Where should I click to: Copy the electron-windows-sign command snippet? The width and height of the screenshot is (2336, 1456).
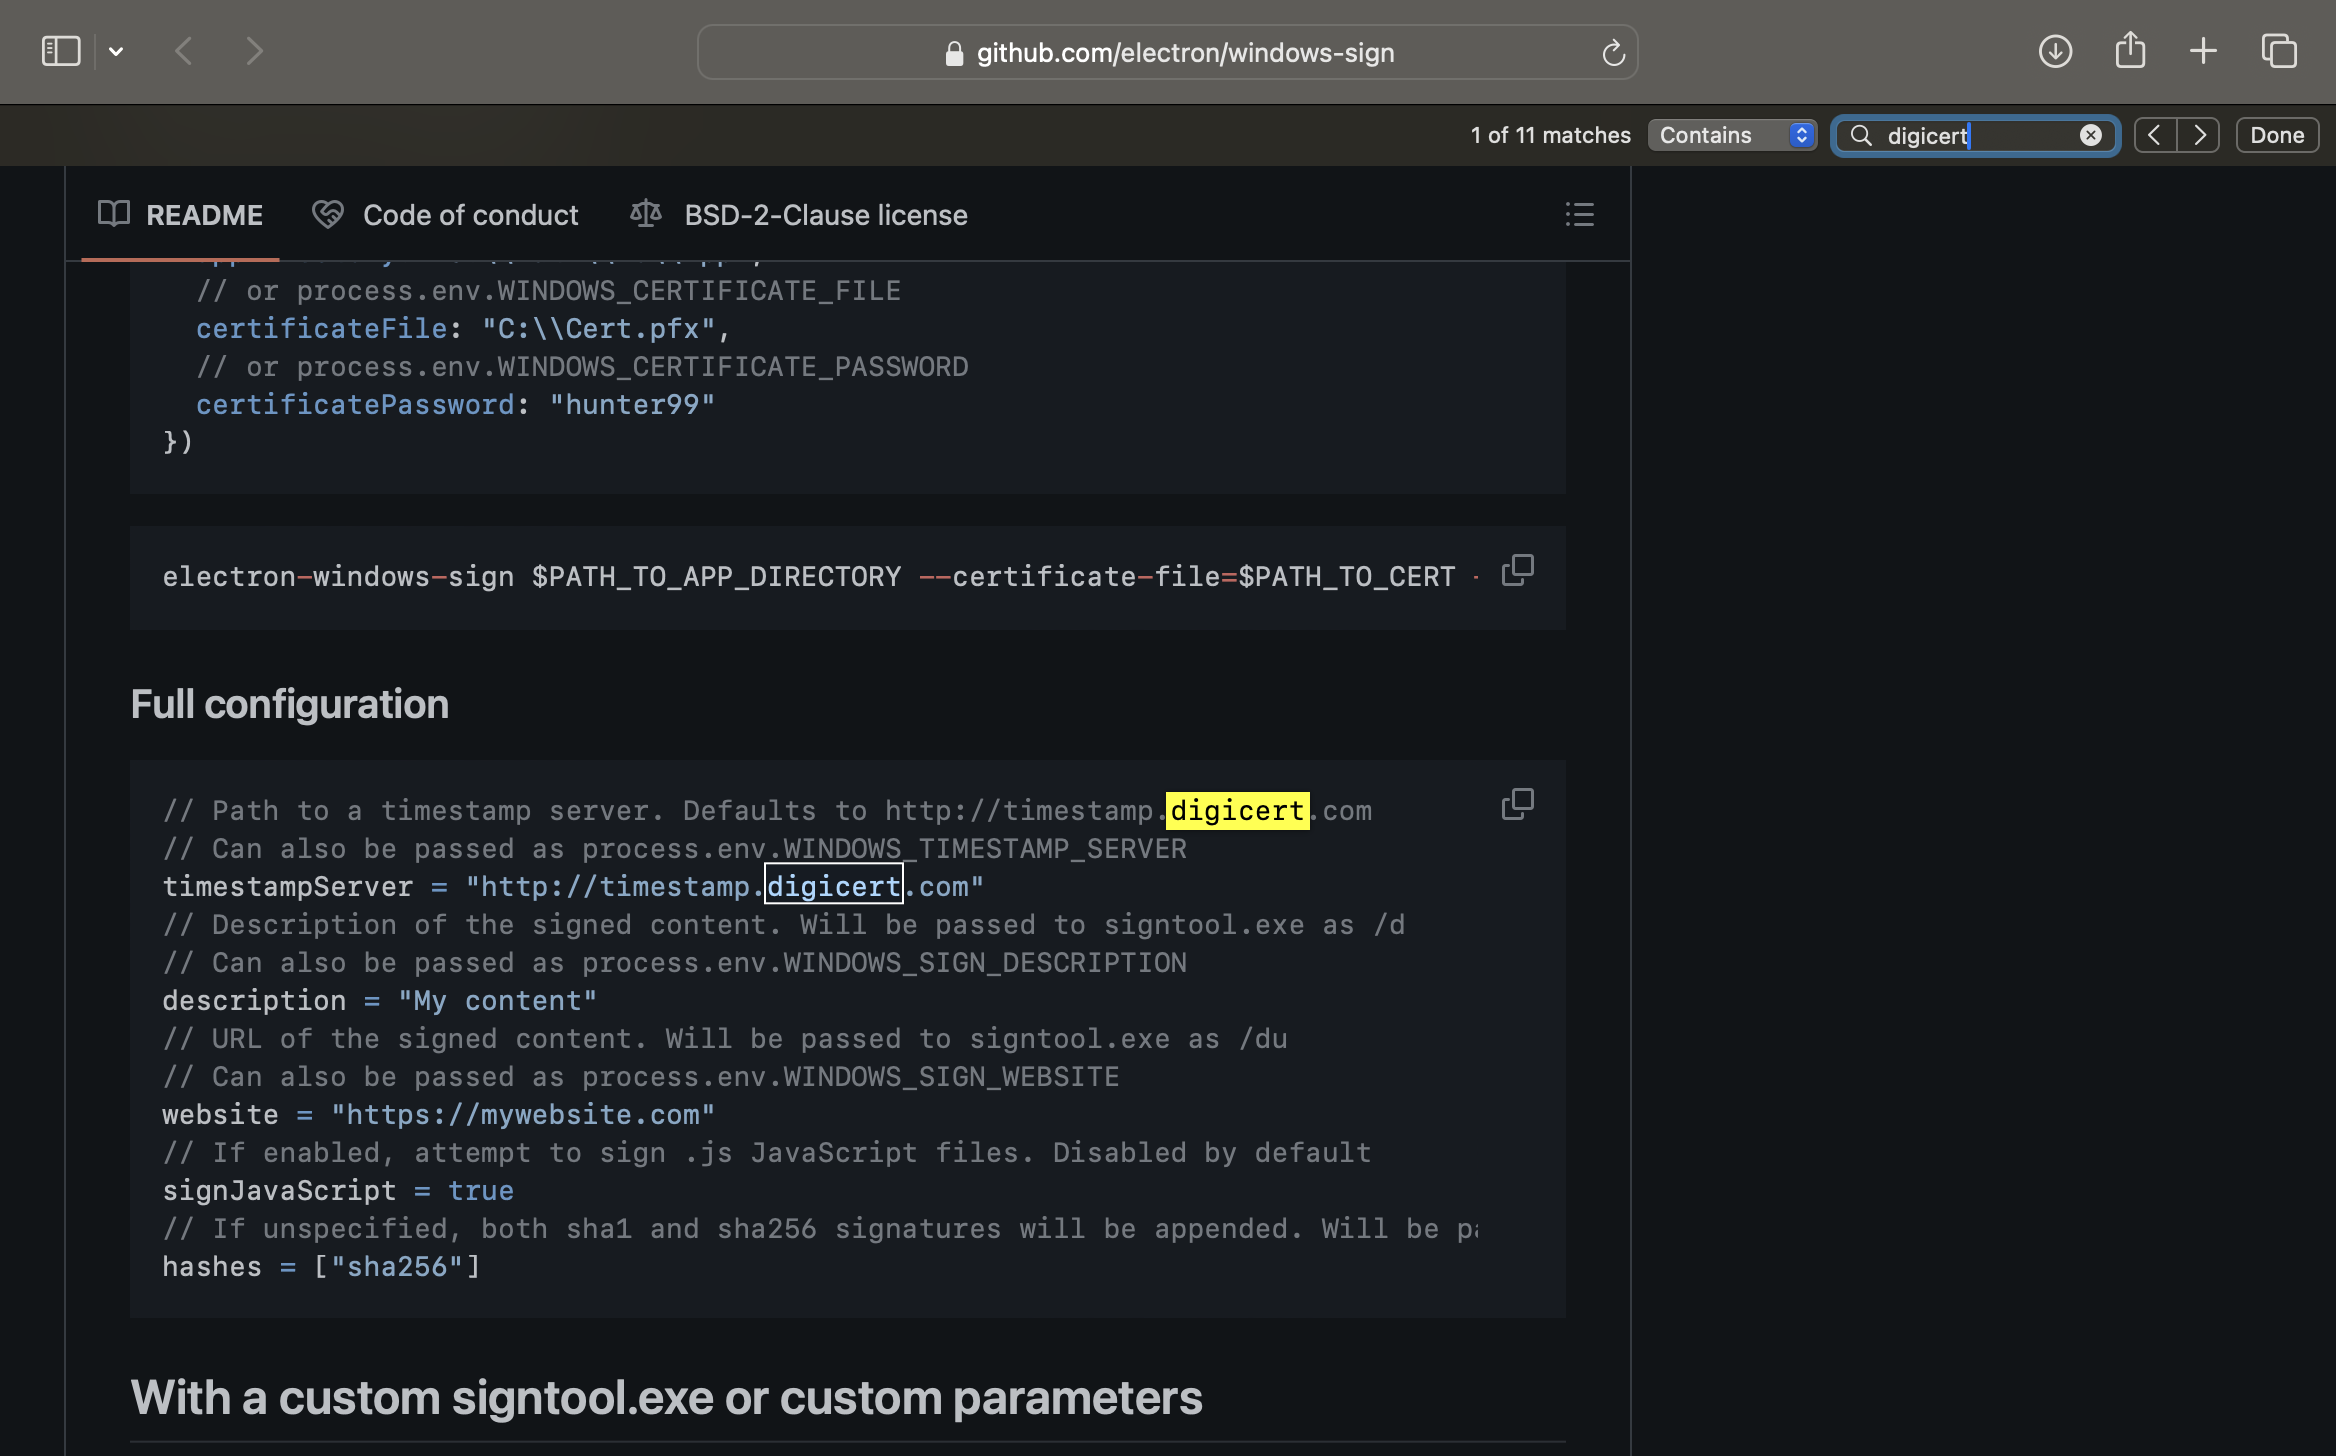click(1517, 570)
